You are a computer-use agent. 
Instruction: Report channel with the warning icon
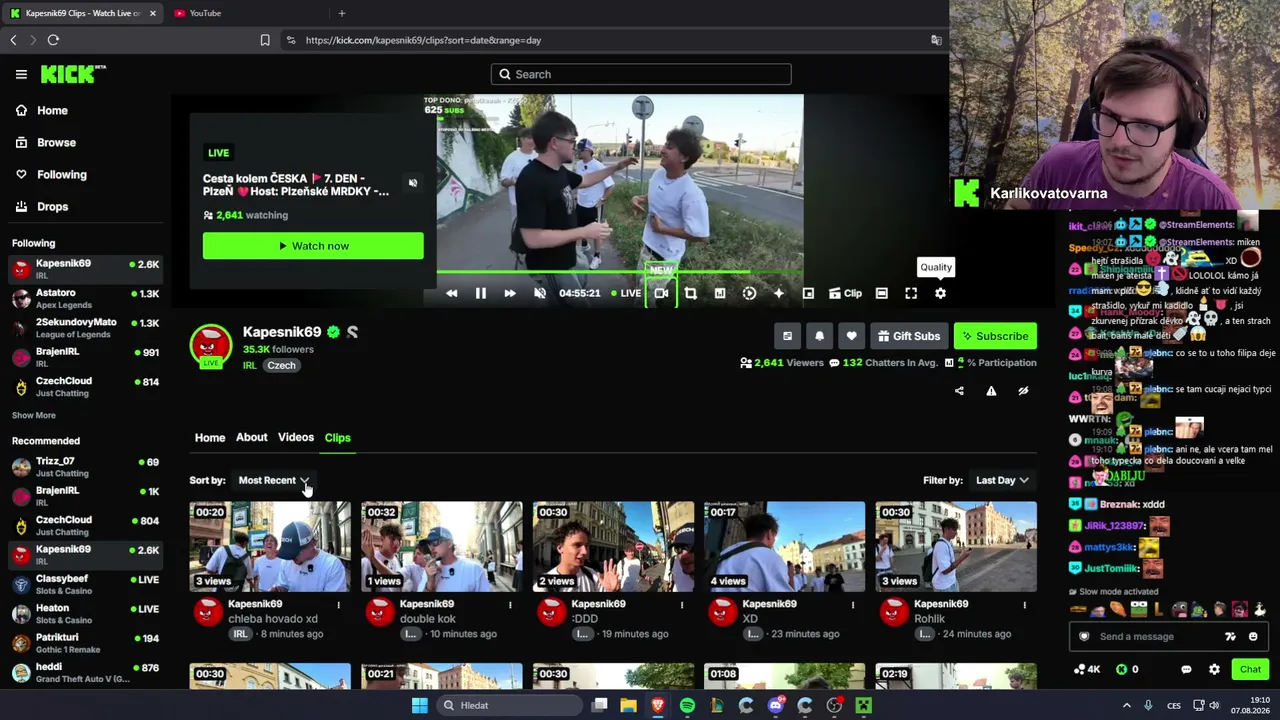click(991, 391)
